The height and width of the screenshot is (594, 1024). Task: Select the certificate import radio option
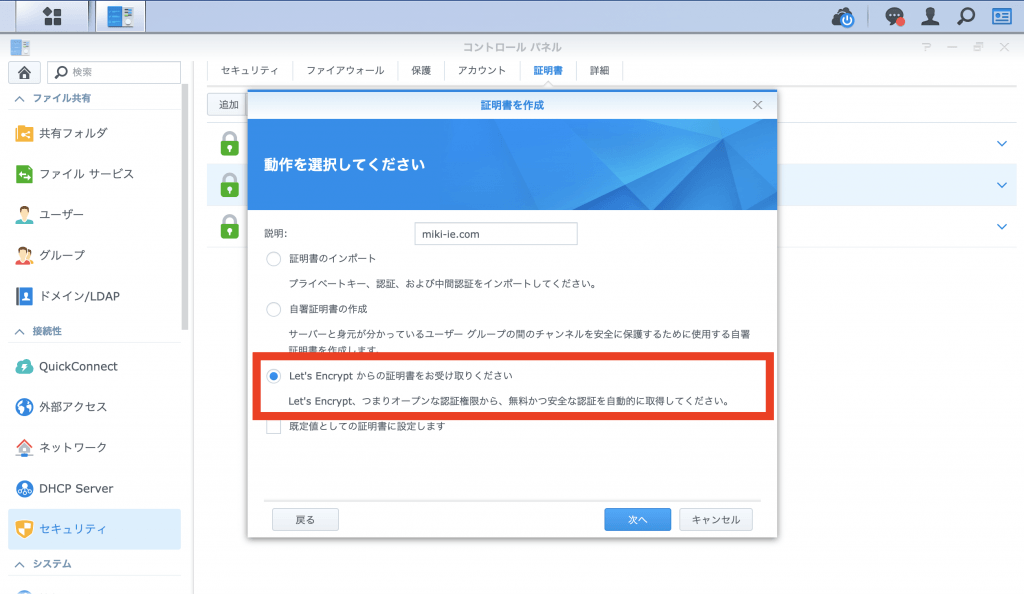click(274, 259)
